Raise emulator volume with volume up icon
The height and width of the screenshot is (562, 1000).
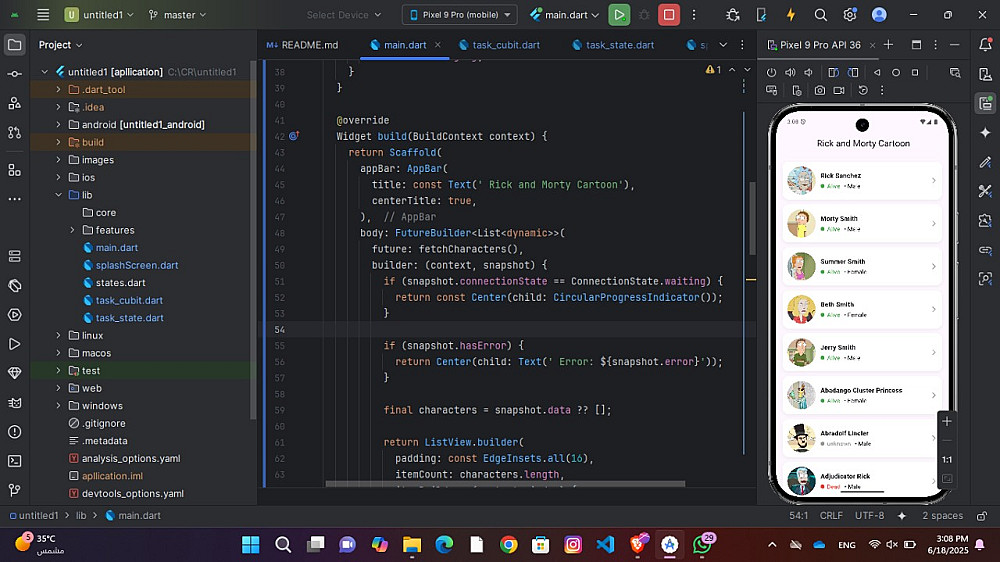pyautogui.click(x=790, y=73)
